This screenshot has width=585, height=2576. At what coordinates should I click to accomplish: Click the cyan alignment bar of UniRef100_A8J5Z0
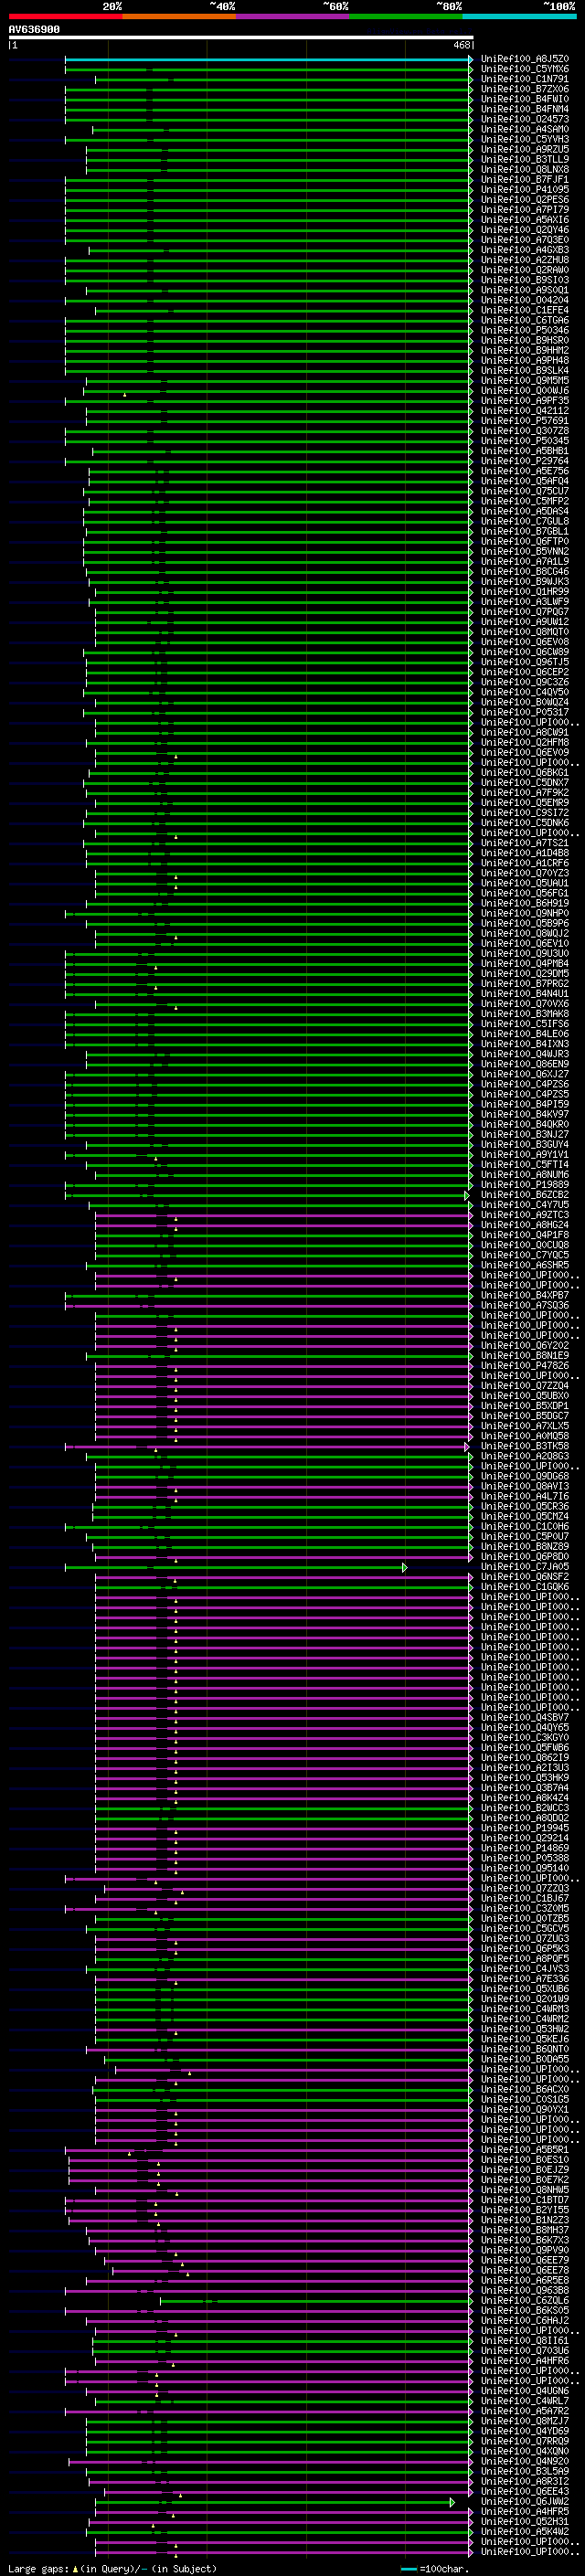[268, 59]
